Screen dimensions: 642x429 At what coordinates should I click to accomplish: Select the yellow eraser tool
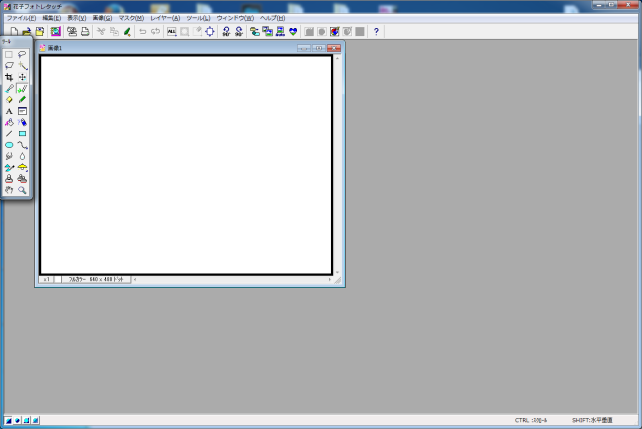(9, 99)
